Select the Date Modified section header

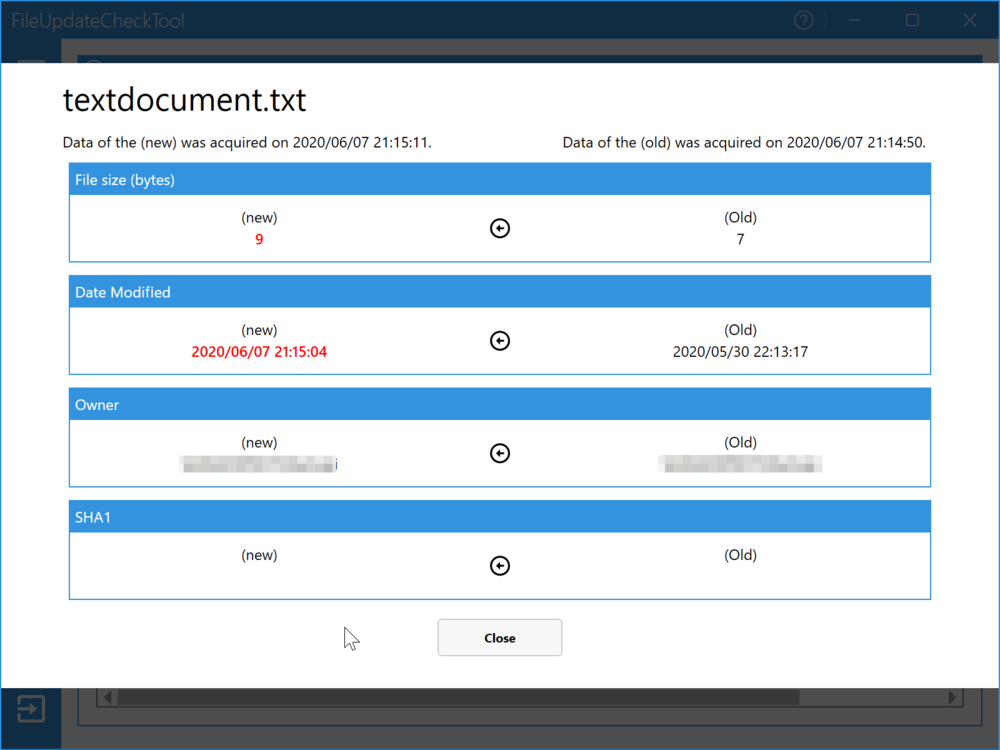pyautogui.click(x=123, y=292)
